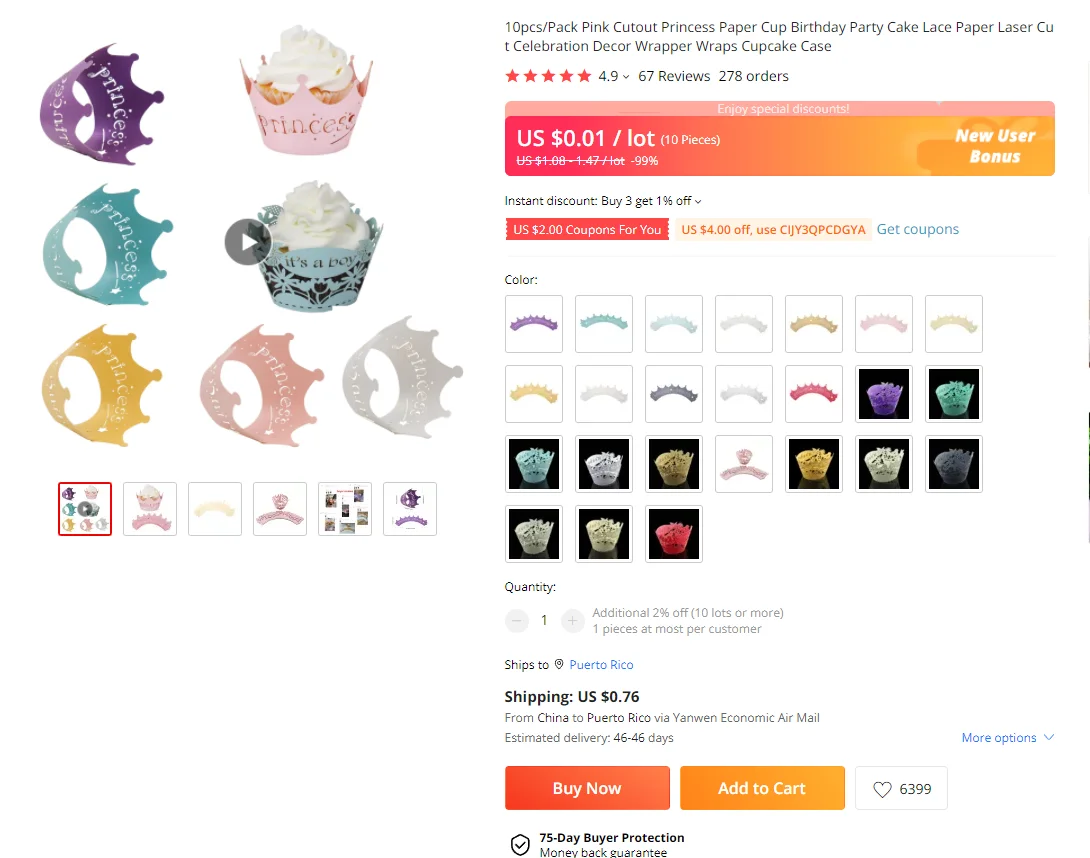View the second thumbnail with pink cupcake
This screenshot has height=858, width=1090.
coord(150,509)
